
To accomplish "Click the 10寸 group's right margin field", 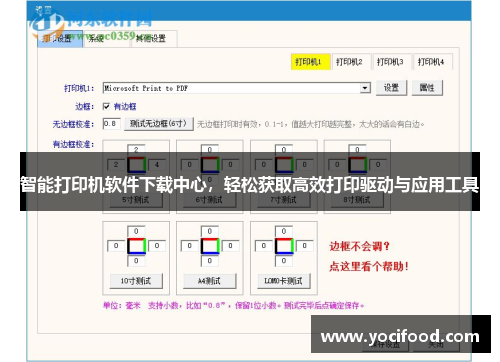I will (x=157, y=246).
